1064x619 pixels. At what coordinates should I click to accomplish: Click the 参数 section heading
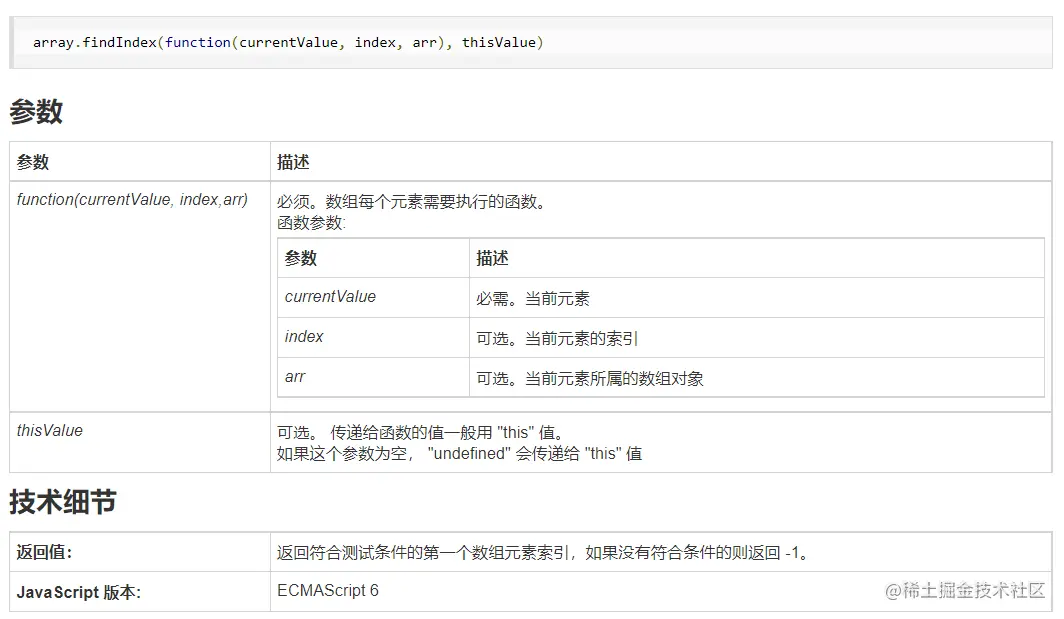pos(36,112)
